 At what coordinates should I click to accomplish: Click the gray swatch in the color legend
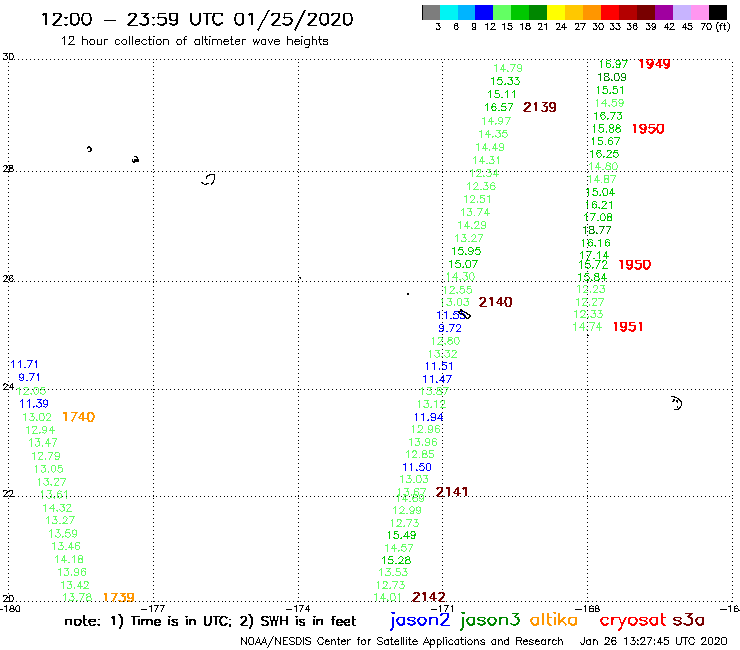(x=431, y=12)
